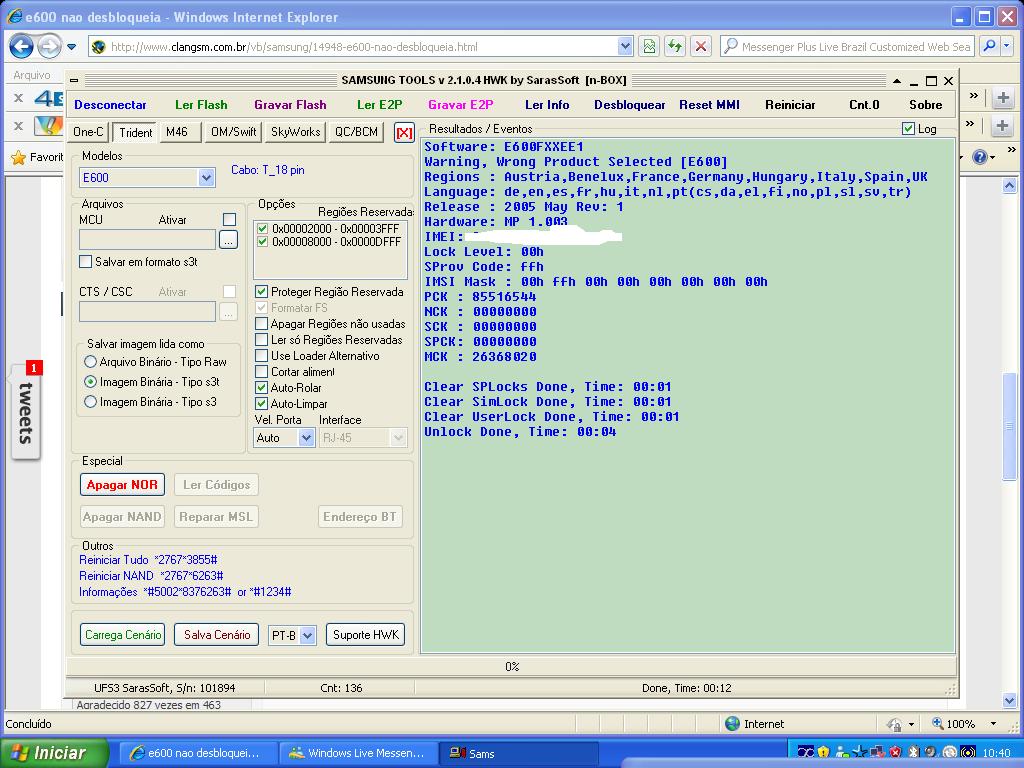Click the red [X] button beside QC/BCM tab
Screen dimensions: 1024x768
click(x=404, y=133)
